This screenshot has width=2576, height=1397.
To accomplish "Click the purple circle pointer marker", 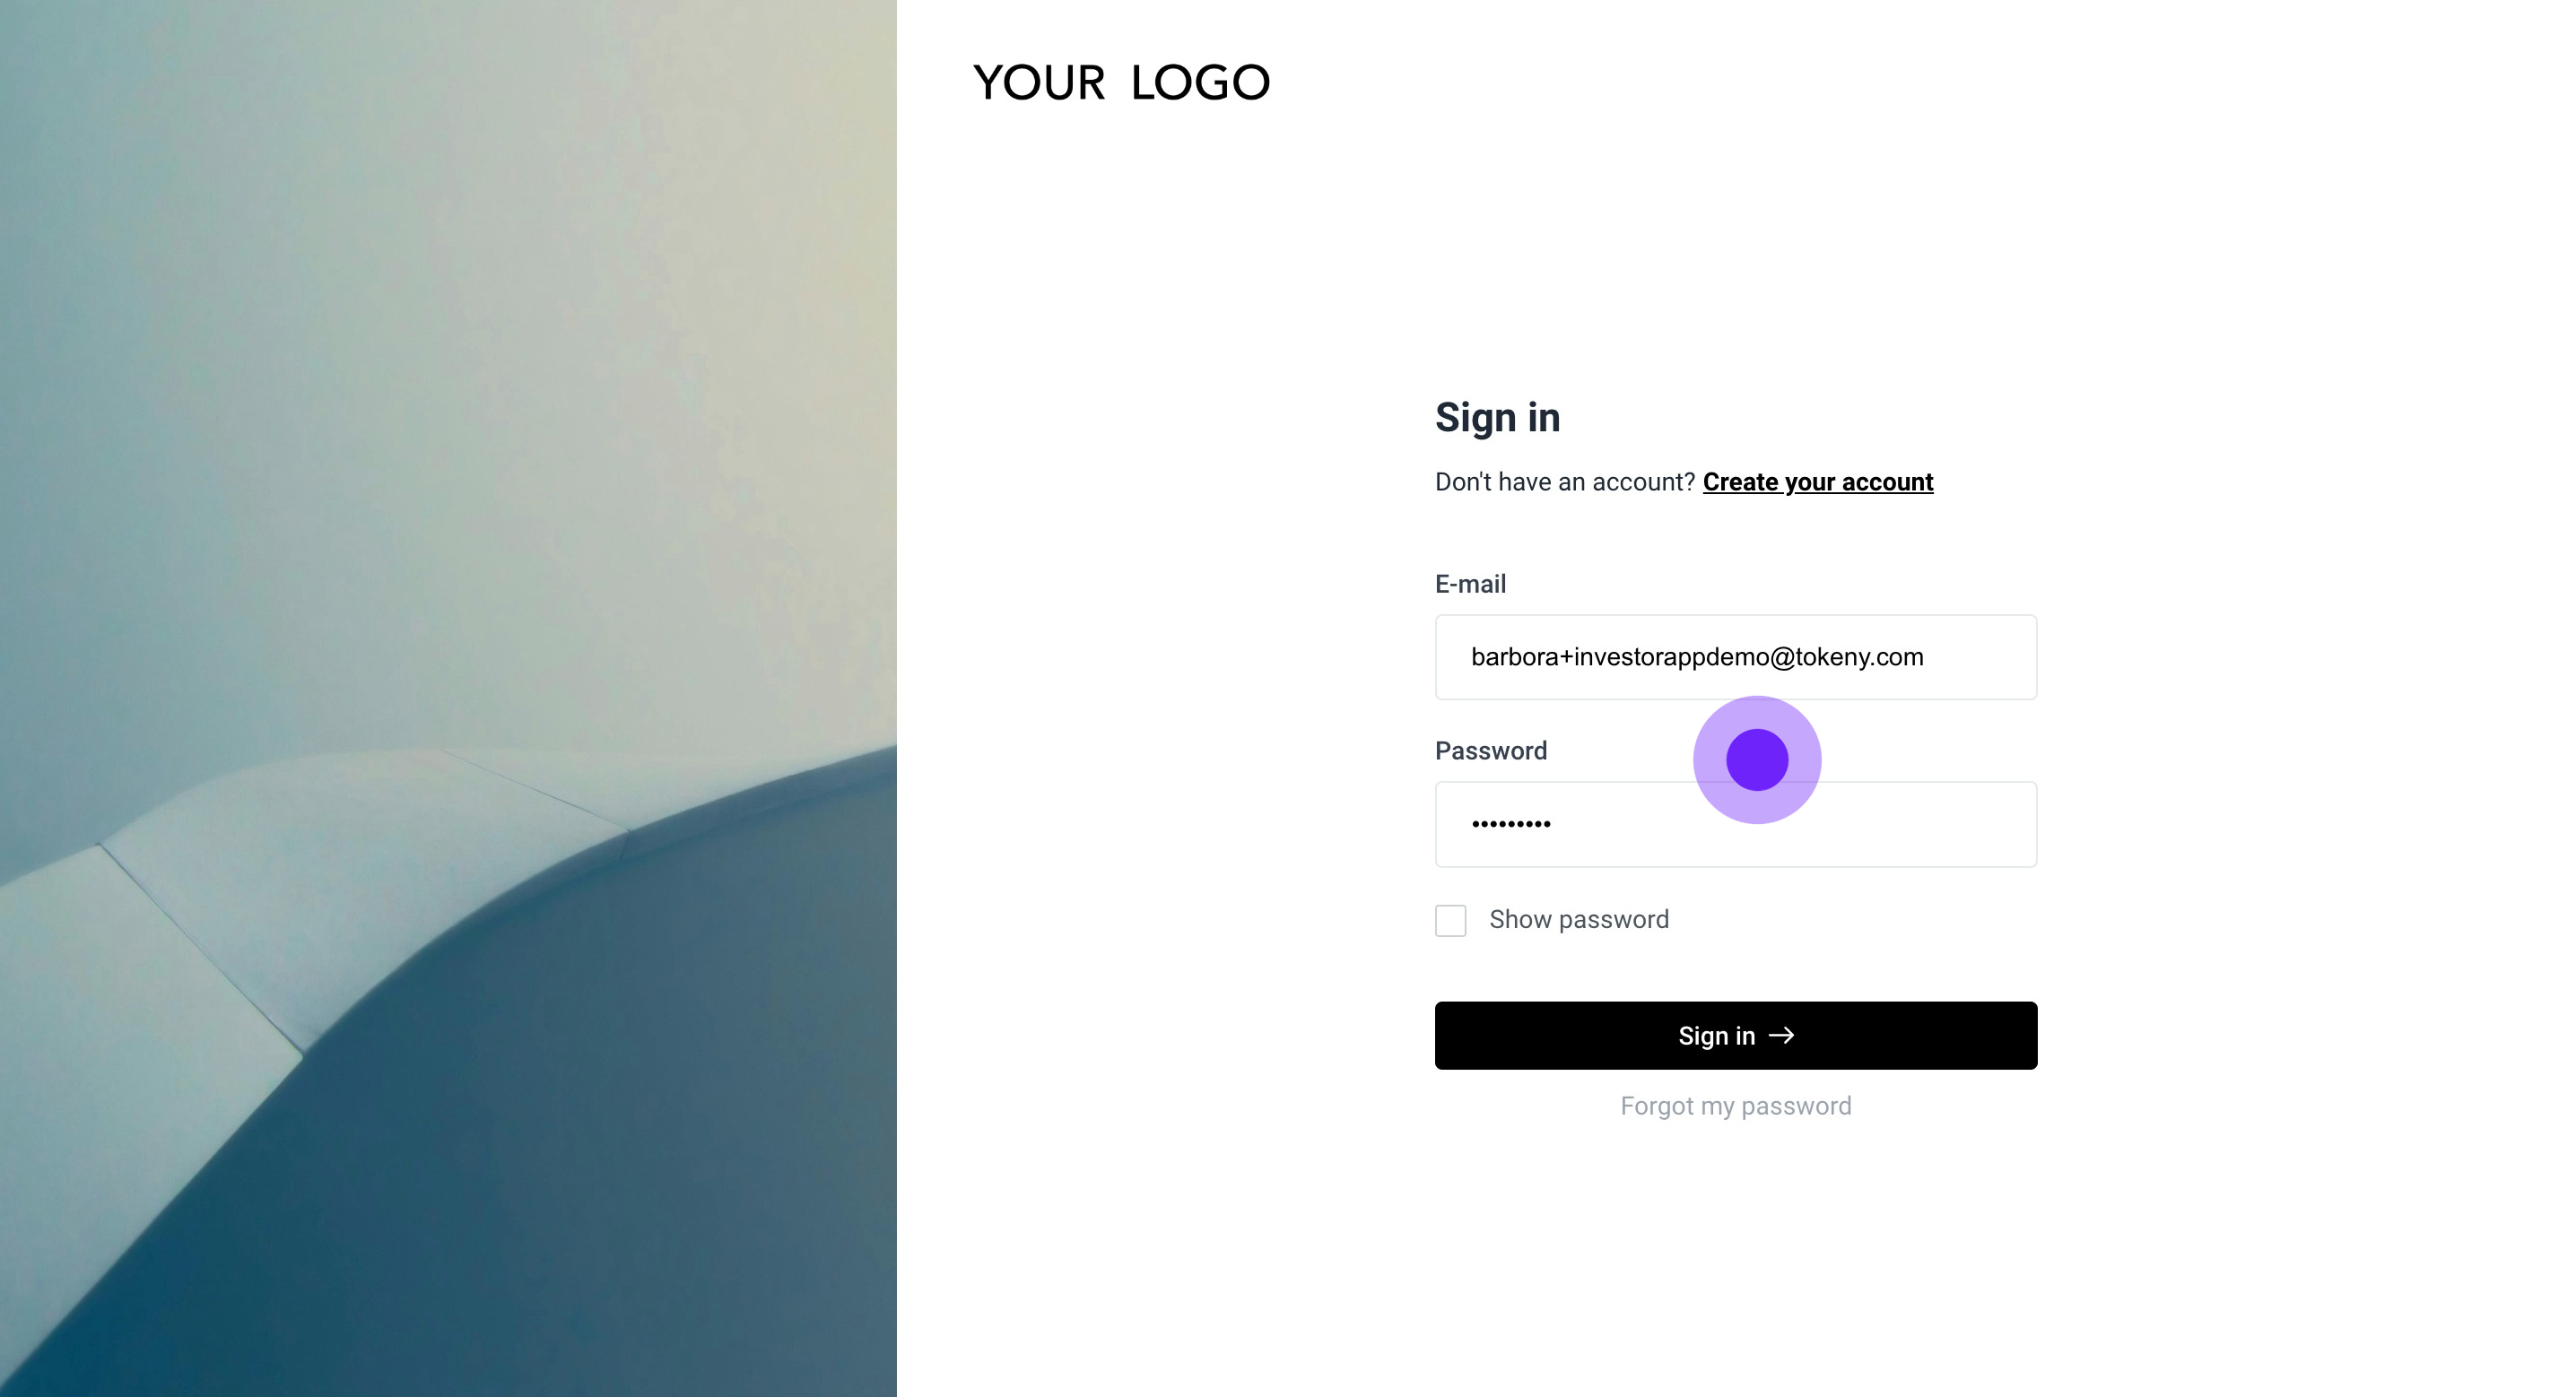I will click(1756, 760).
